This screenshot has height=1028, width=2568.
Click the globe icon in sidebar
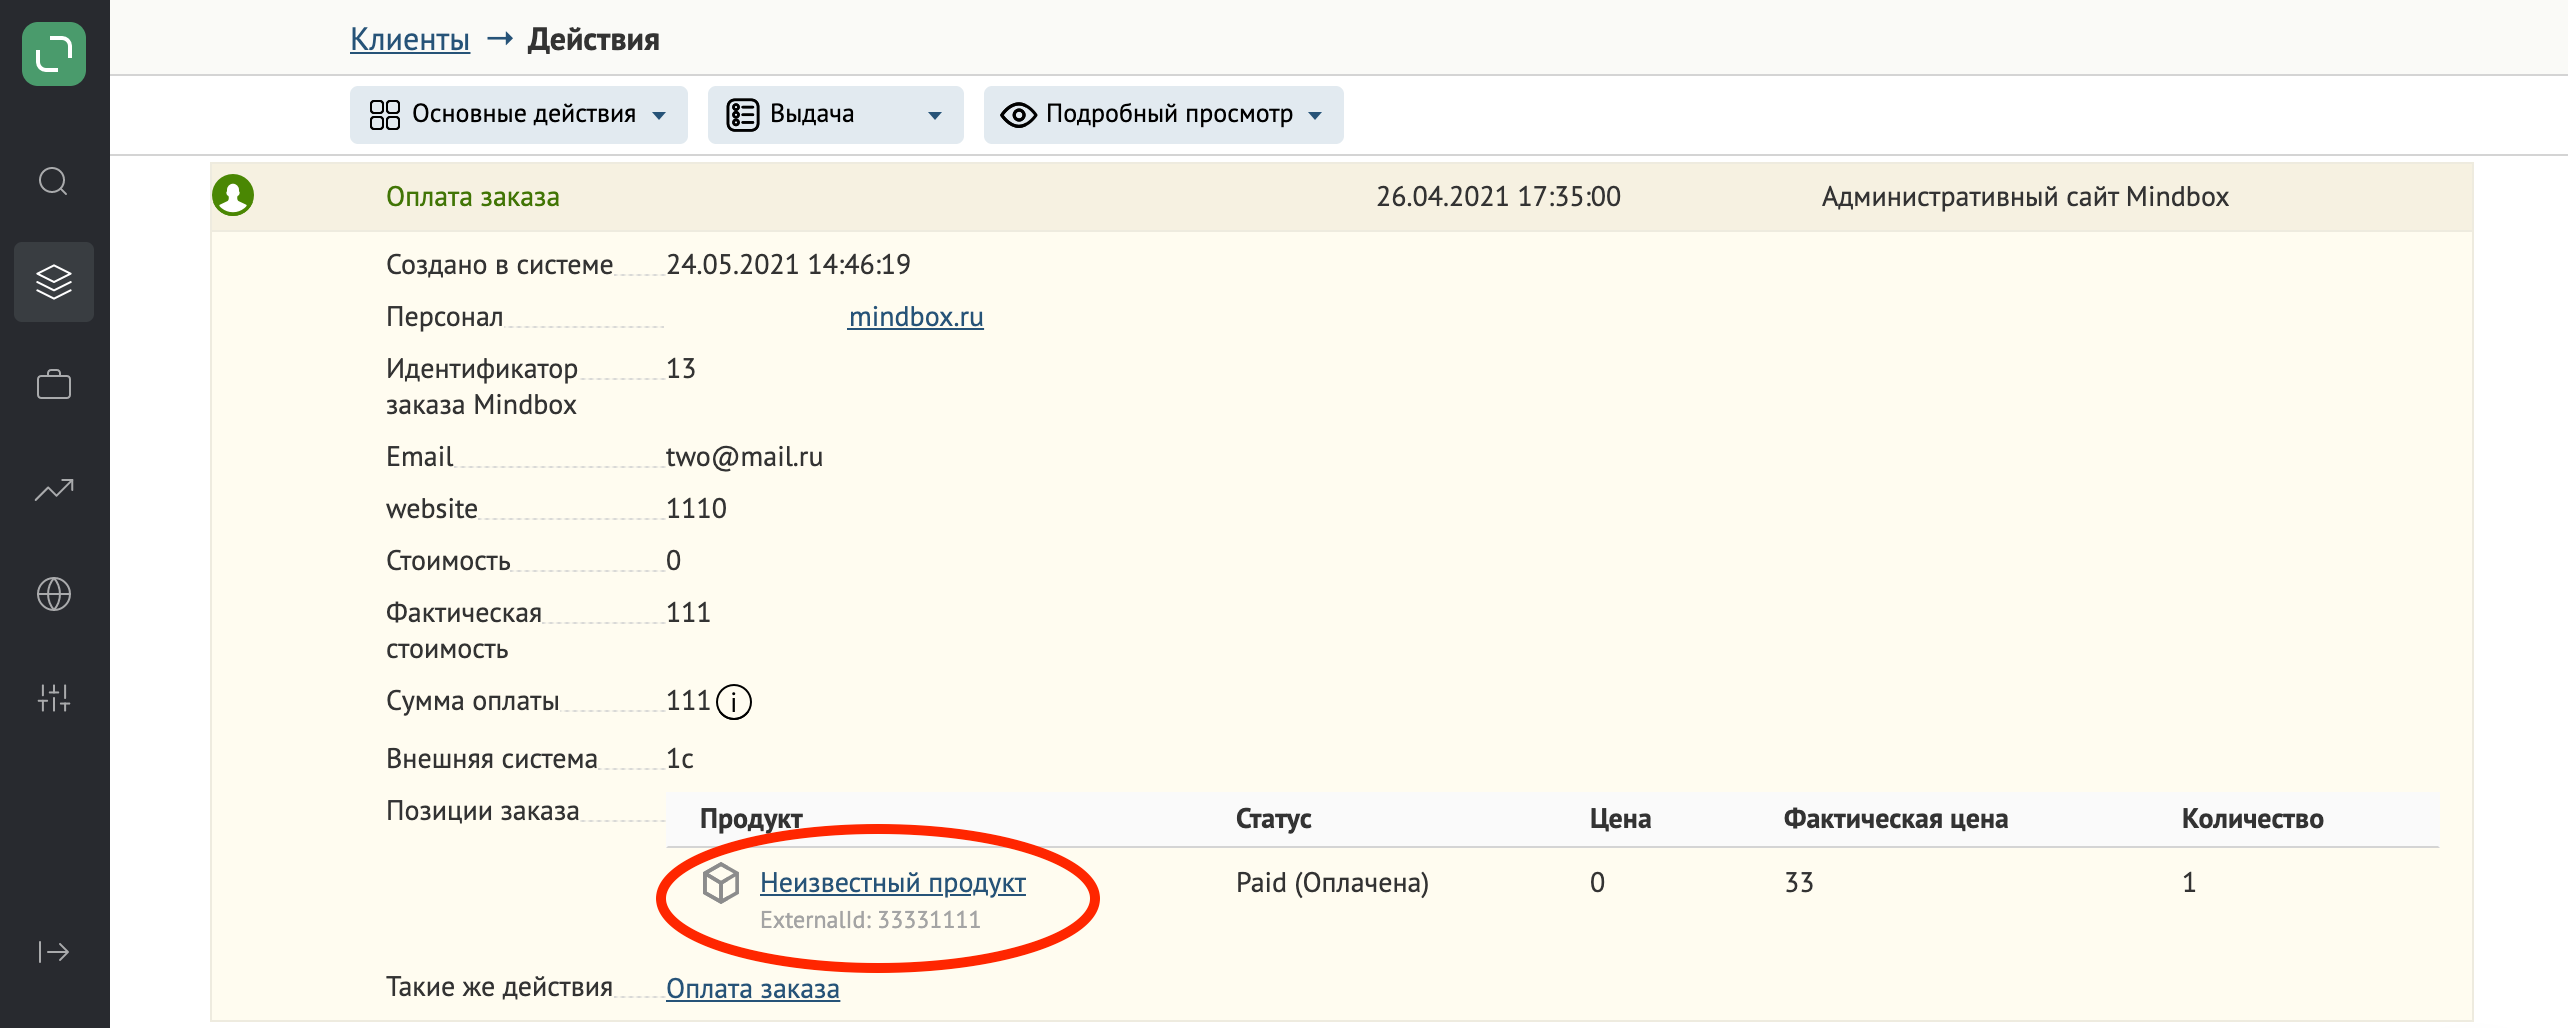click(54, 594)
